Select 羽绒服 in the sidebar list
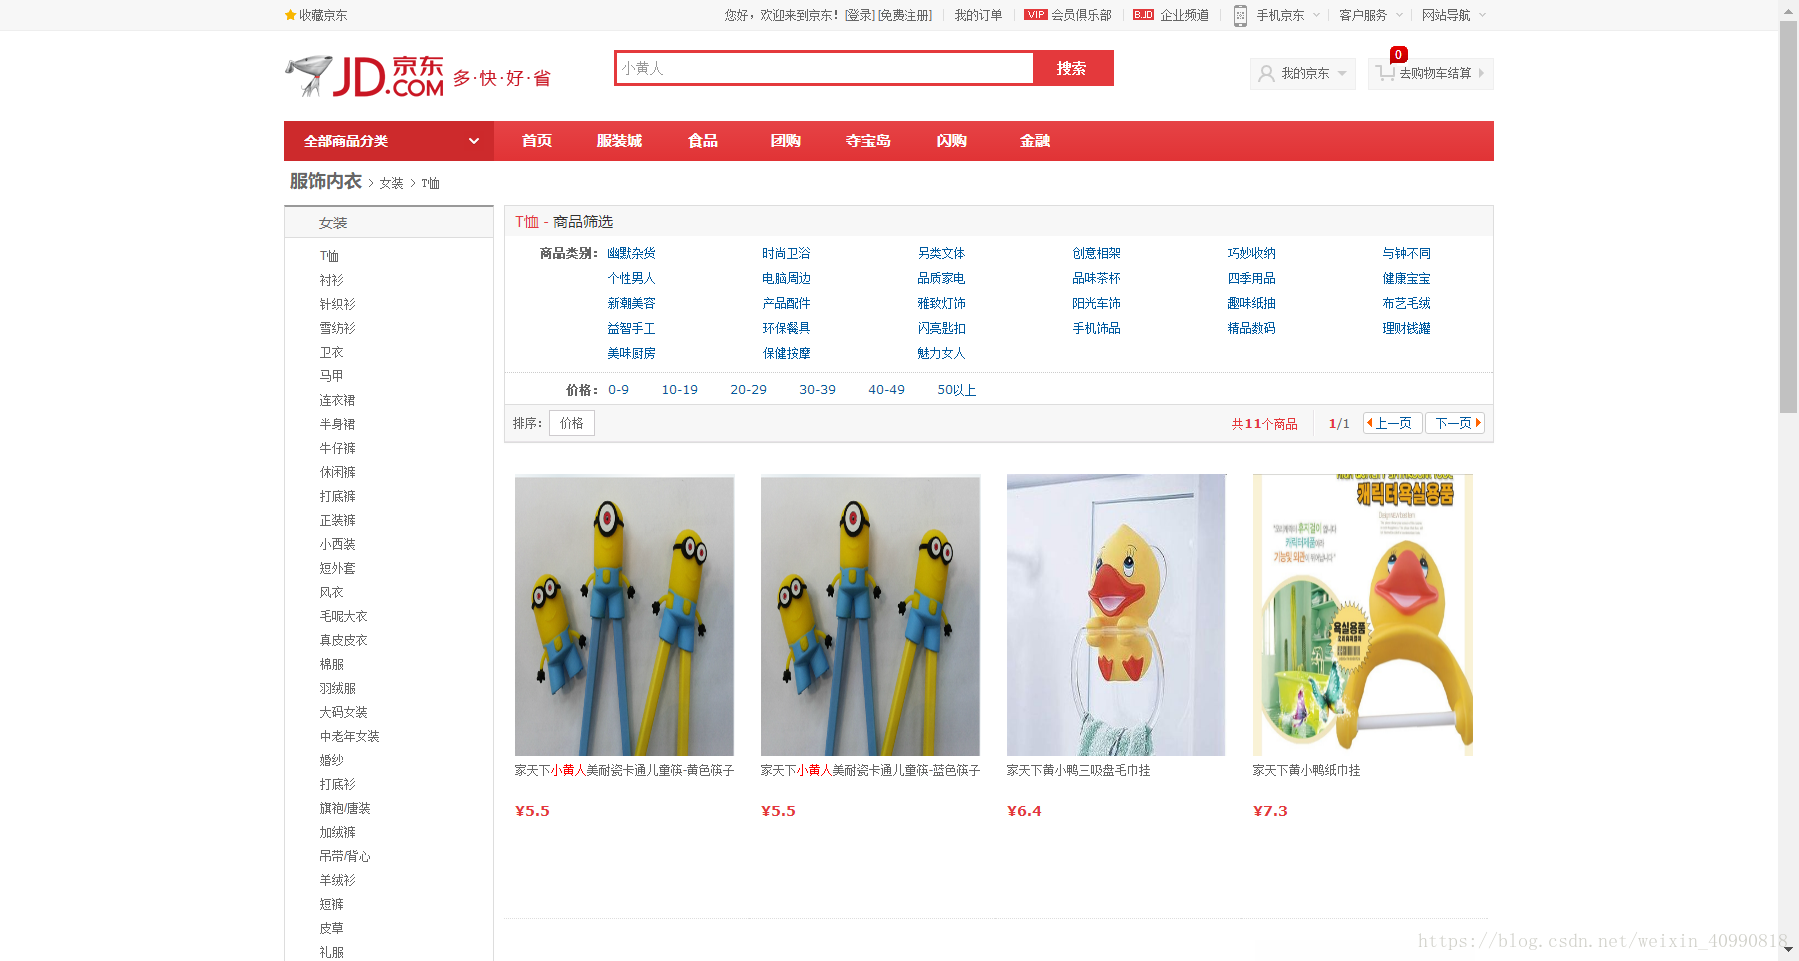The image size is (1799, 961). [337, 688]
